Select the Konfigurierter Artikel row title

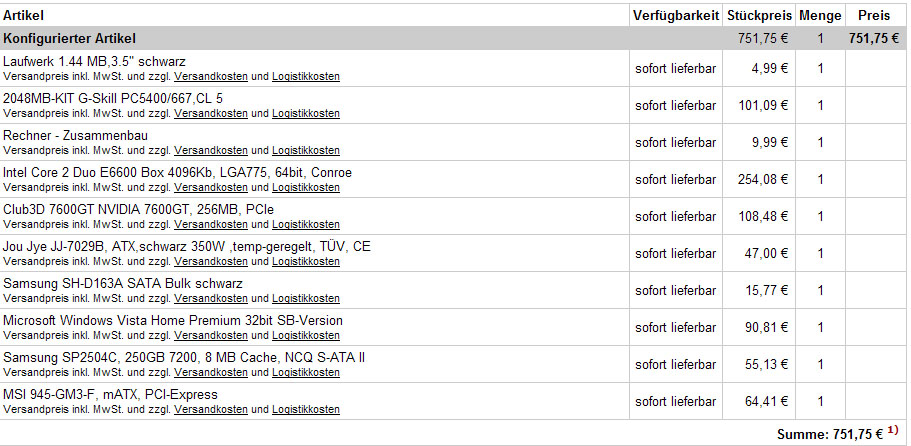[69, 39]
